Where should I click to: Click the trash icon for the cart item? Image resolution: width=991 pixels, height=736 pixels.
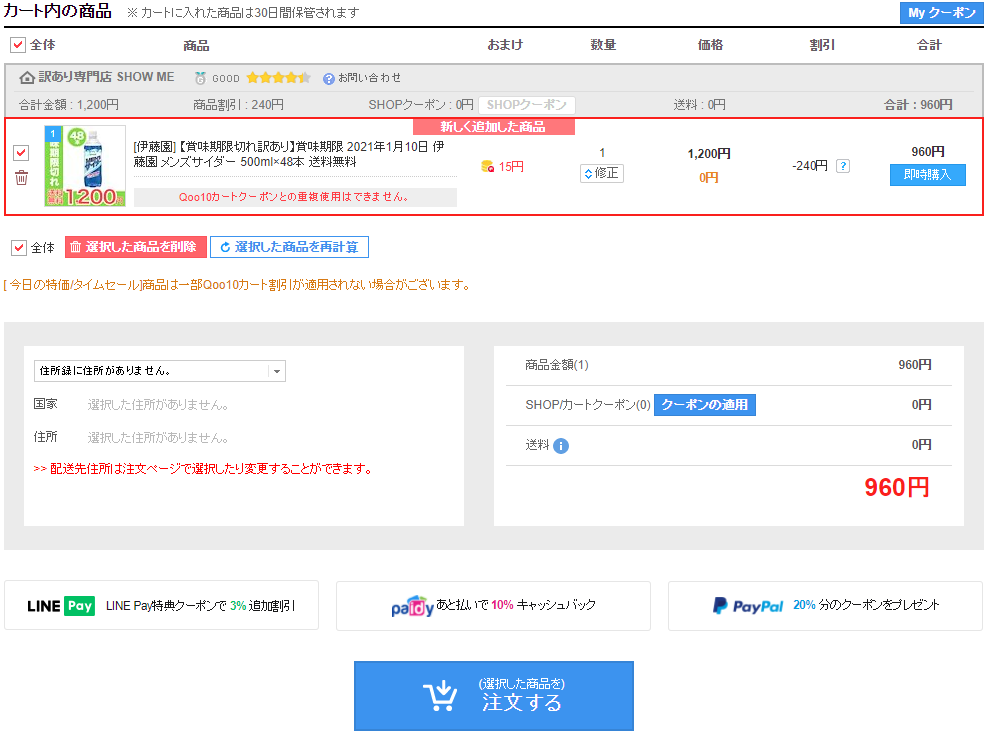21,178
